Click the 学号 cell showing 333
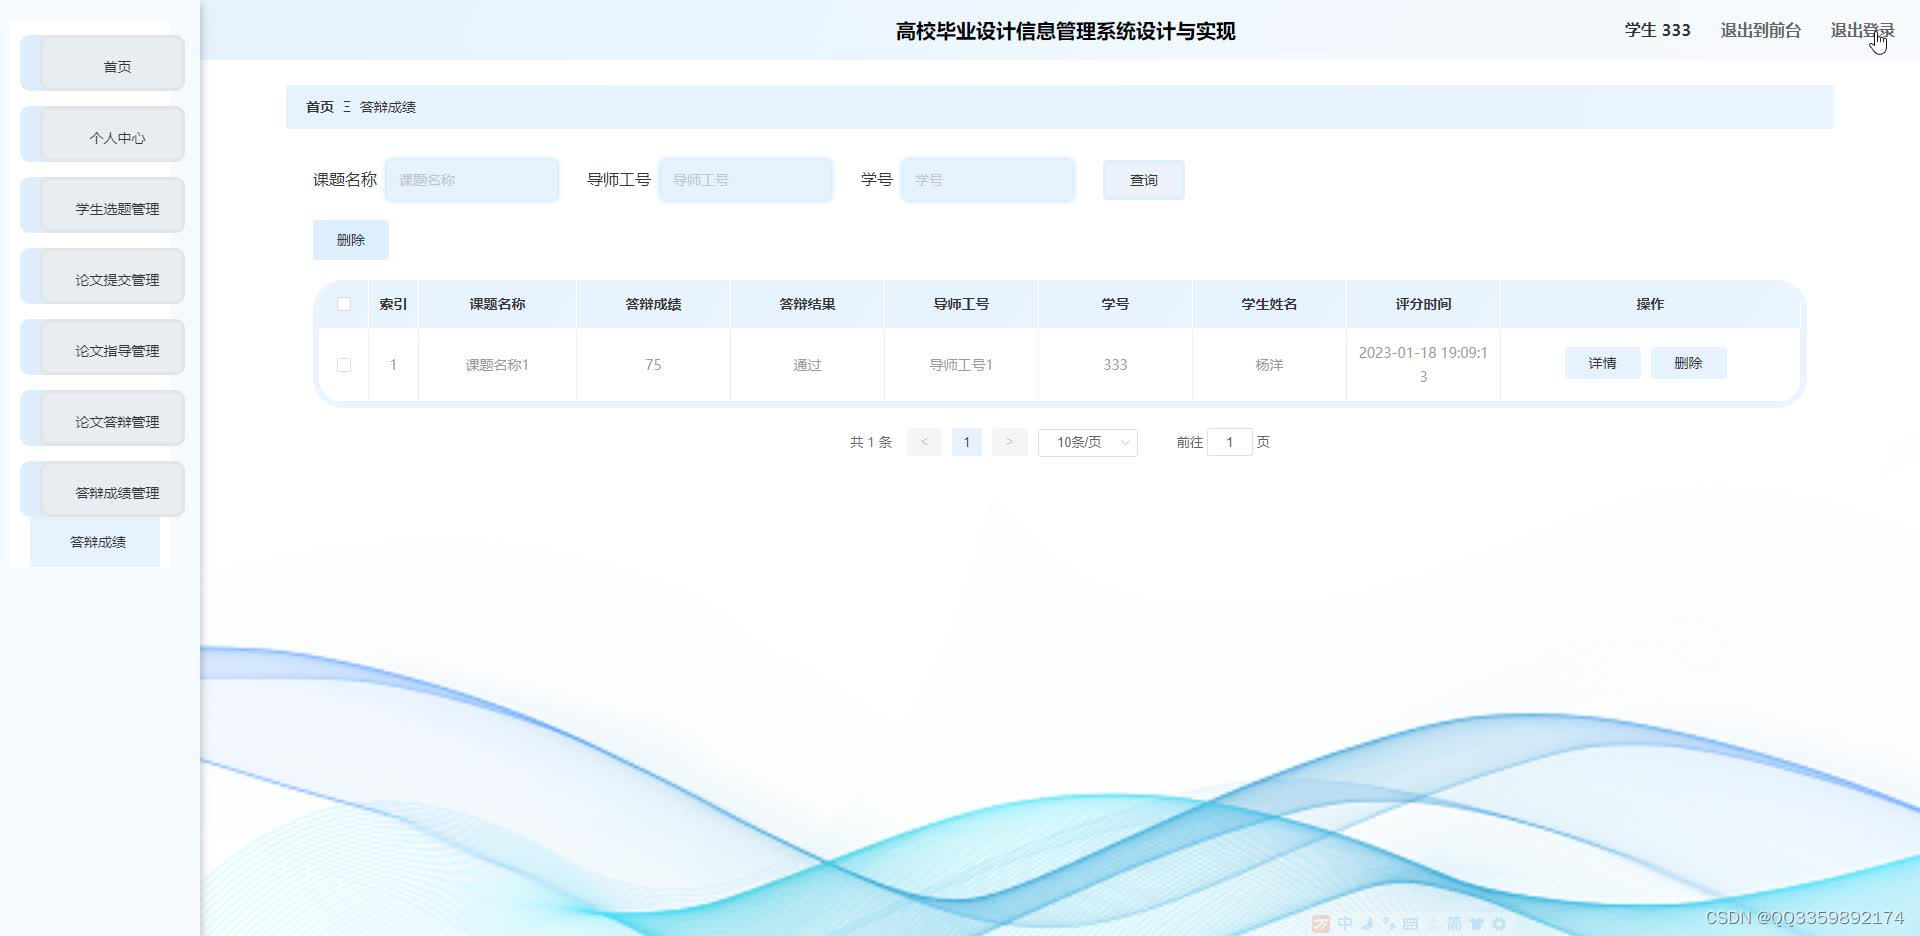This screenshot has width=1920, height=936. pos(1115,365)
